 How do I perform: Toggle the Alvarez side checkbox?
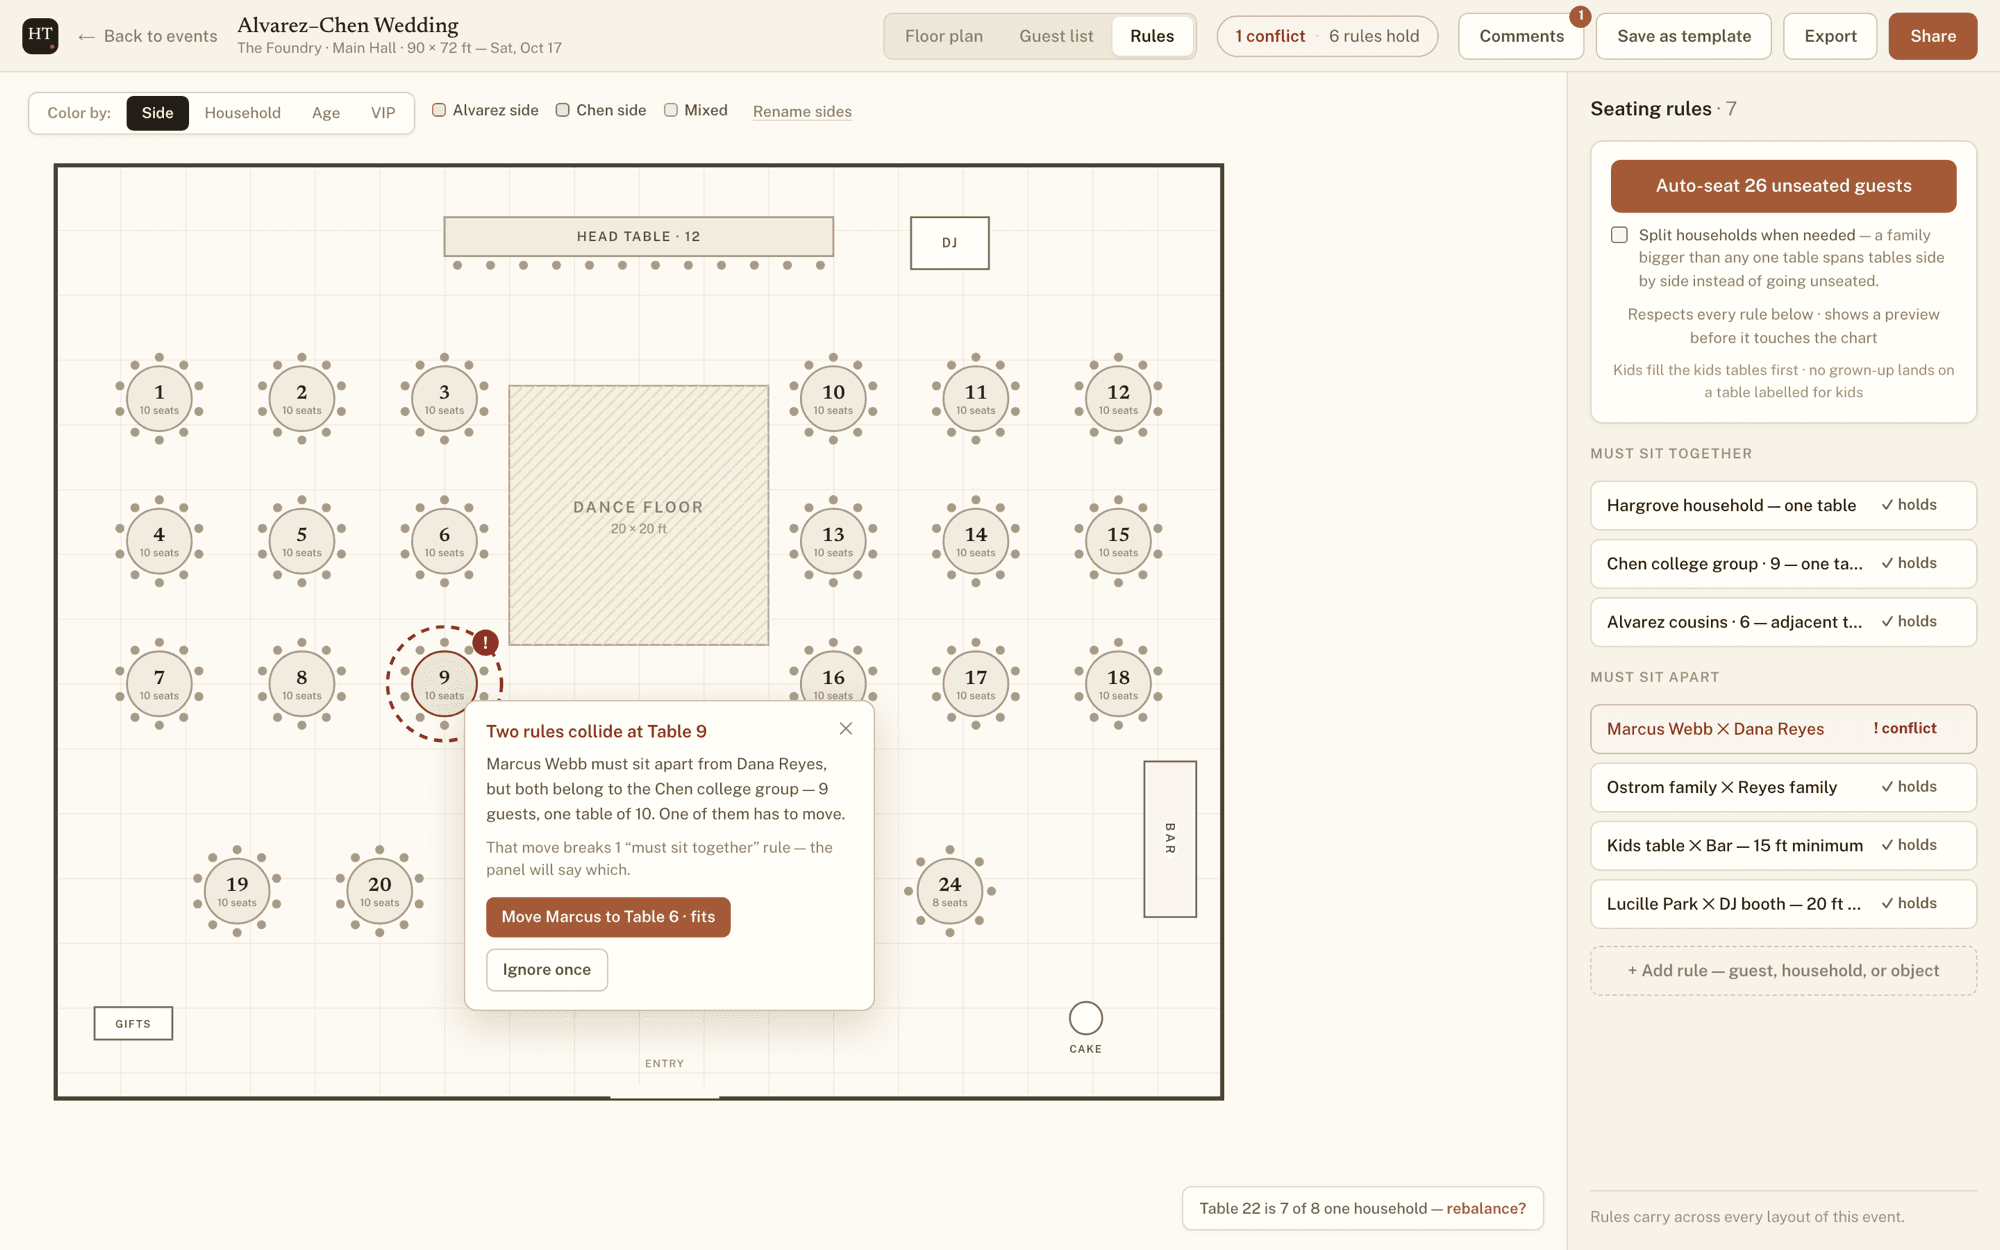point(439,110)
